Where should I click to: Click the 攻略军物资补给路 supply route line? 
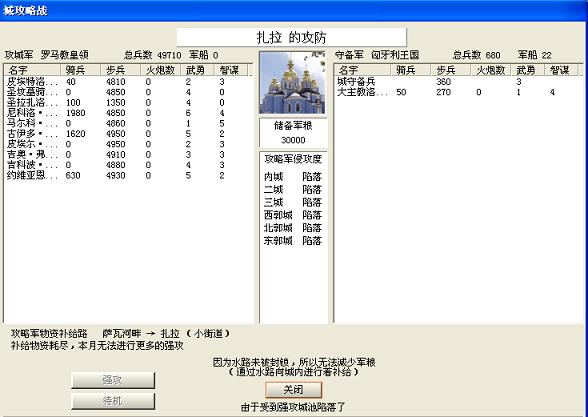point(121,333)
